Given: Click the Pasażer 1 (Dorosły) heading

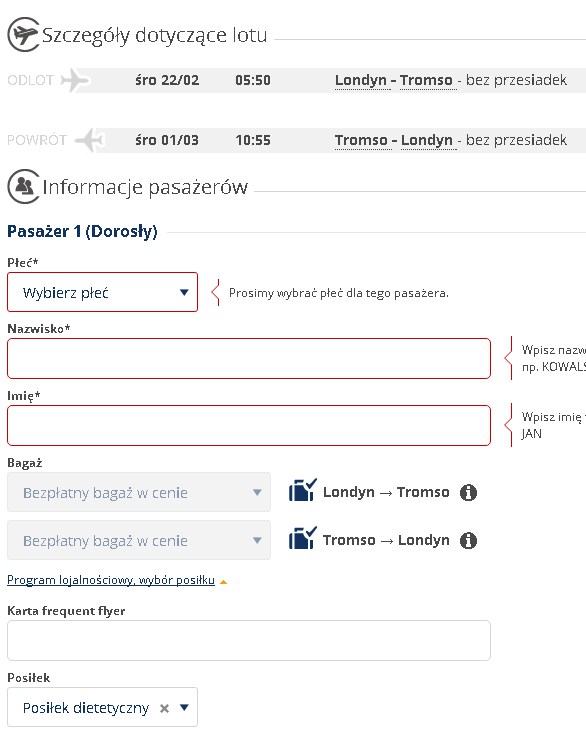Looking at the screenshot, I should point(83,231).
